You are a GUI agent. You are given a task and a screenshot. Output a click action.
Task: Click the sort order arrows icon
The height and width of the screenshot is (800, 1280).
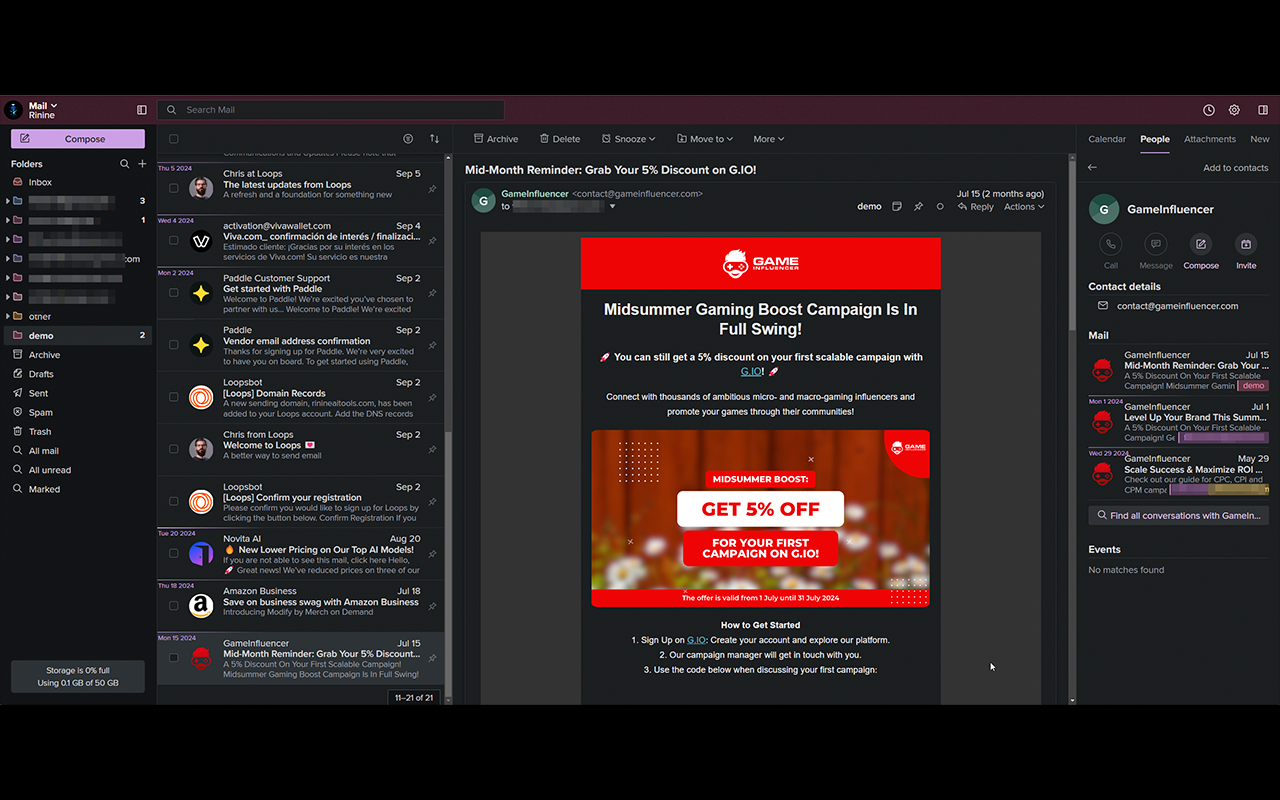click(434, 139)
